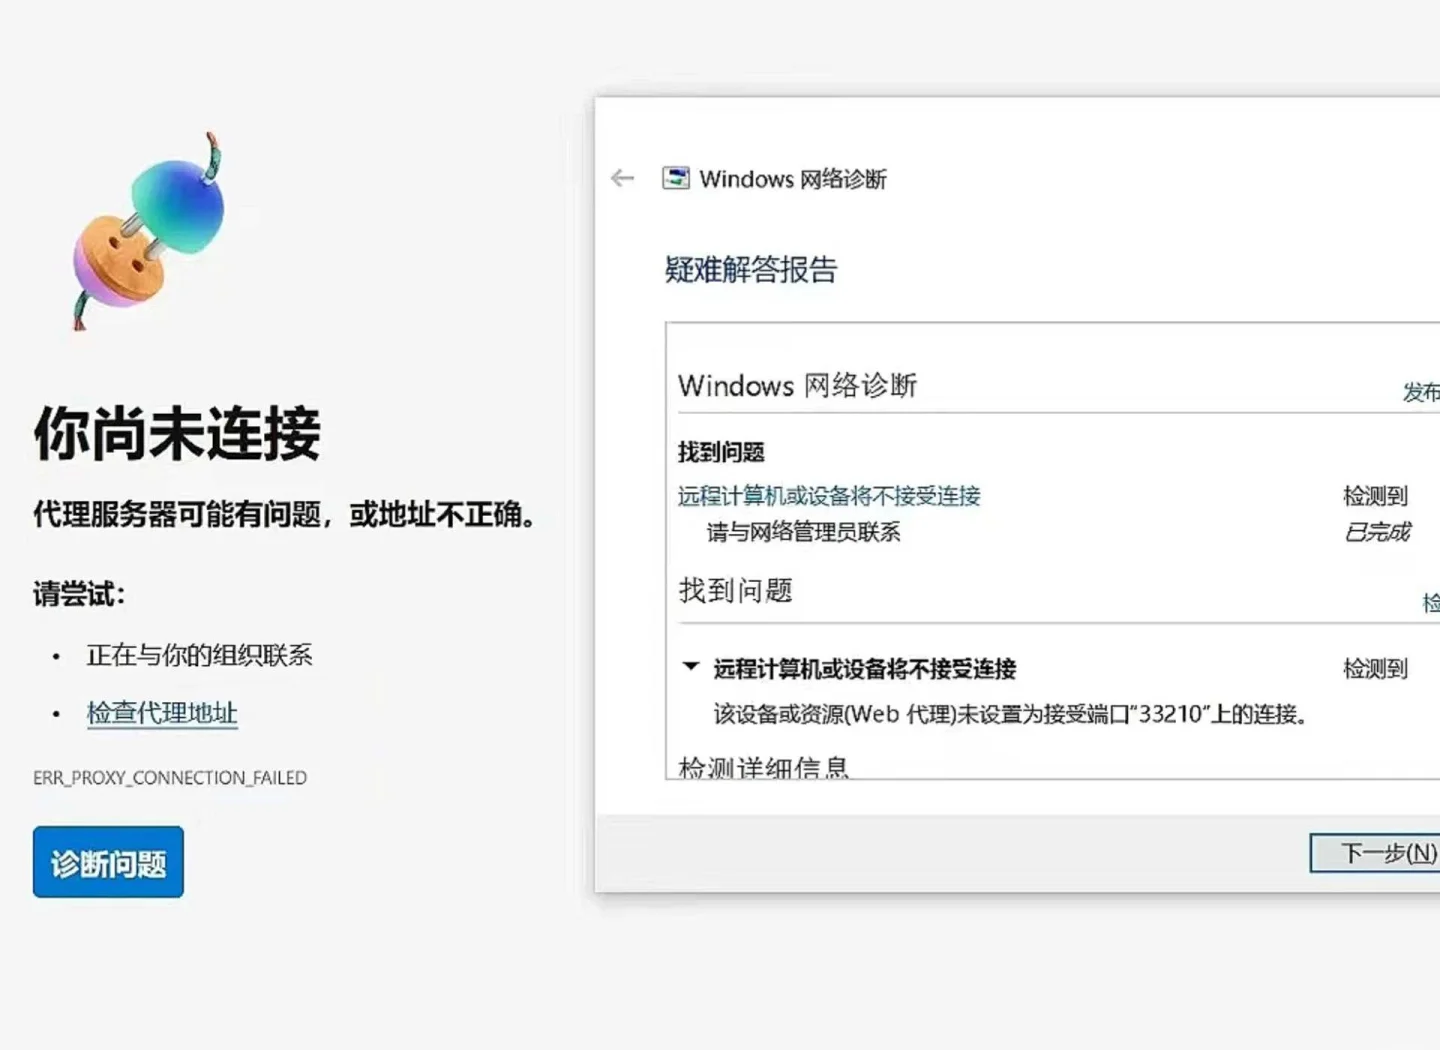Viewport: 1440px width, 1050px height.
Task: Click the bold 找到问题 label
Action: point(721,452)
